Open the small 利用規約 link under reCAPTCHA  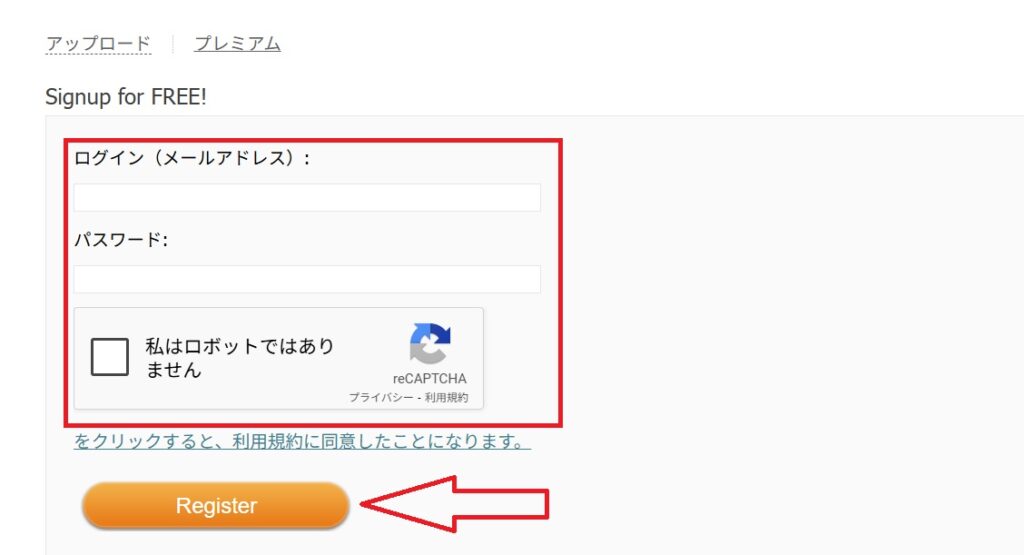446,397
